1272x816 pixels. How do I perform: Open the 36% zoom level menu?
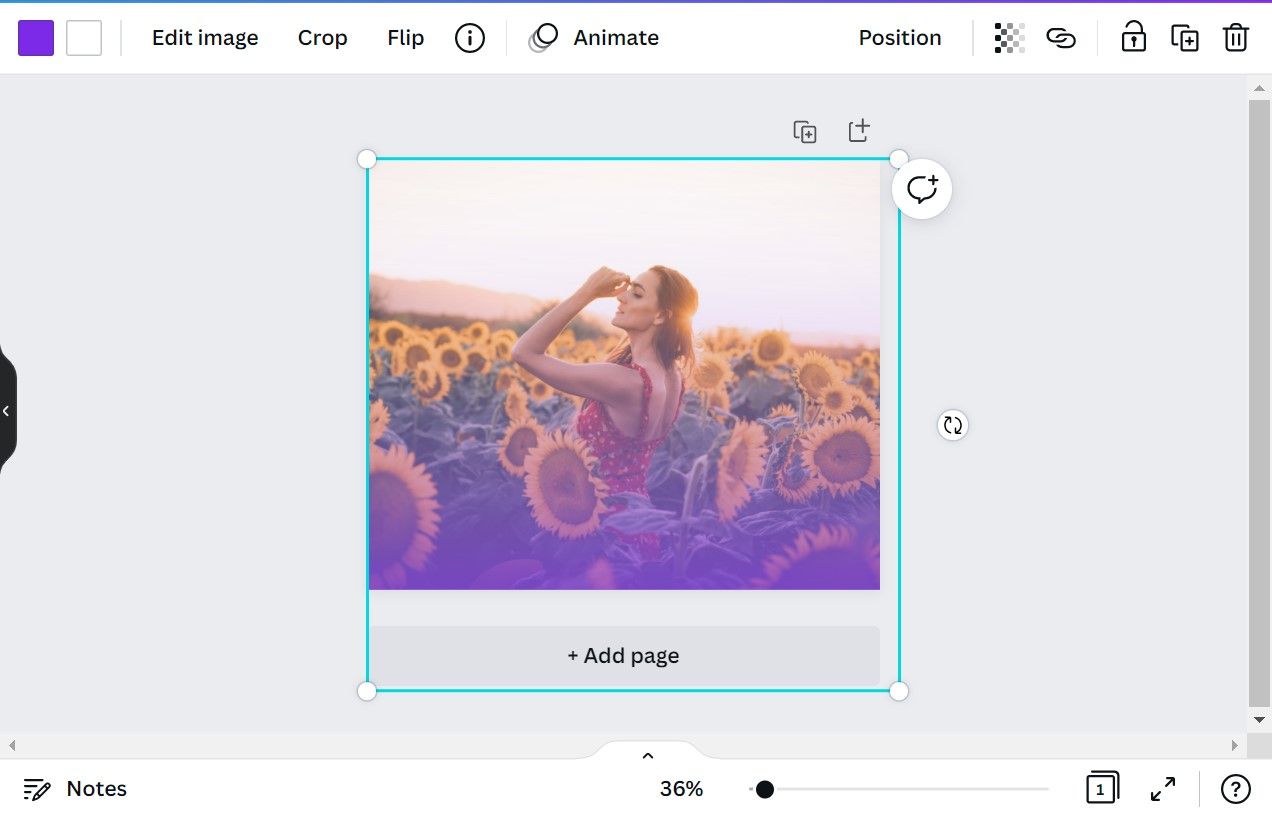681,789
